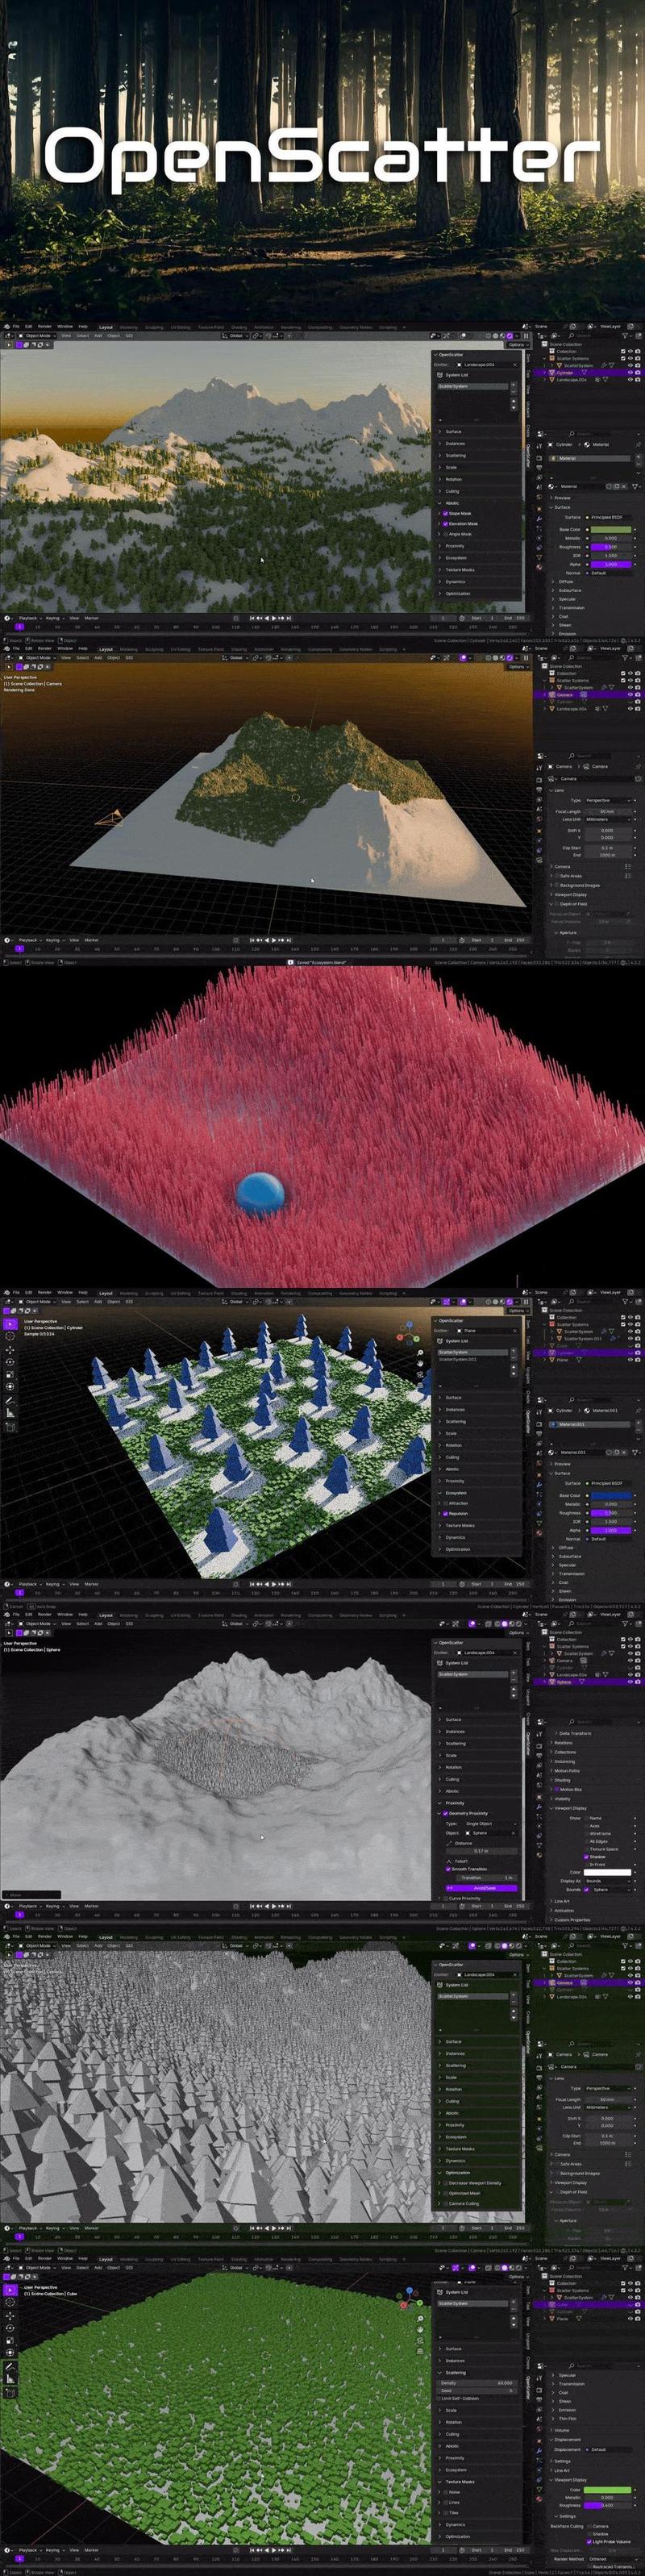Switch to the Sculpting tab in snowy-forest screenshot

click(x=154, y=328)
